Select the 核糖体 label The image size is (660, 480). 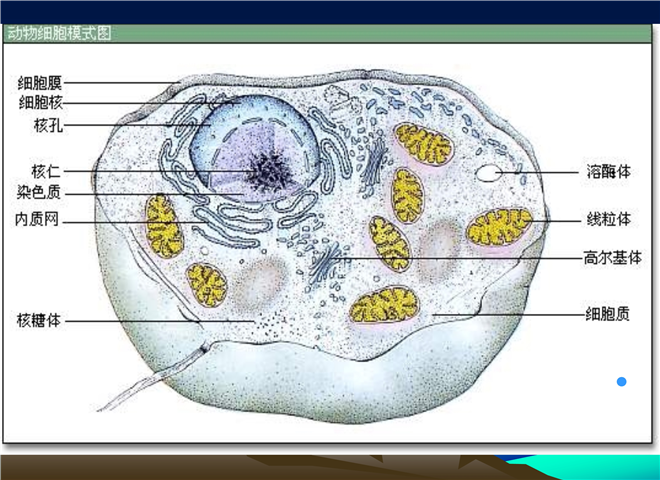(x=39, y=320)
